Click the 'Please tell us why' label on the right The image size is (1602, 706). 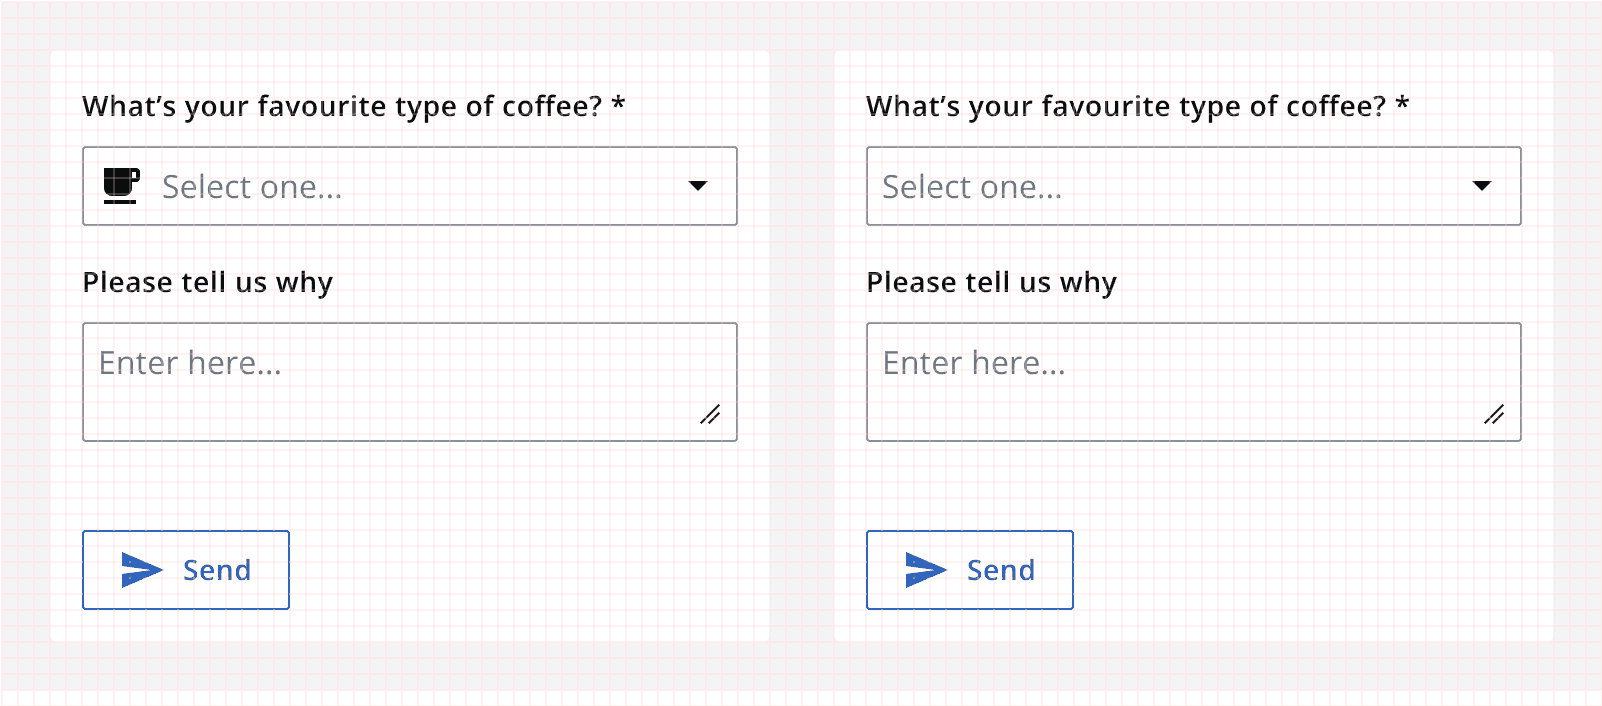991,282
